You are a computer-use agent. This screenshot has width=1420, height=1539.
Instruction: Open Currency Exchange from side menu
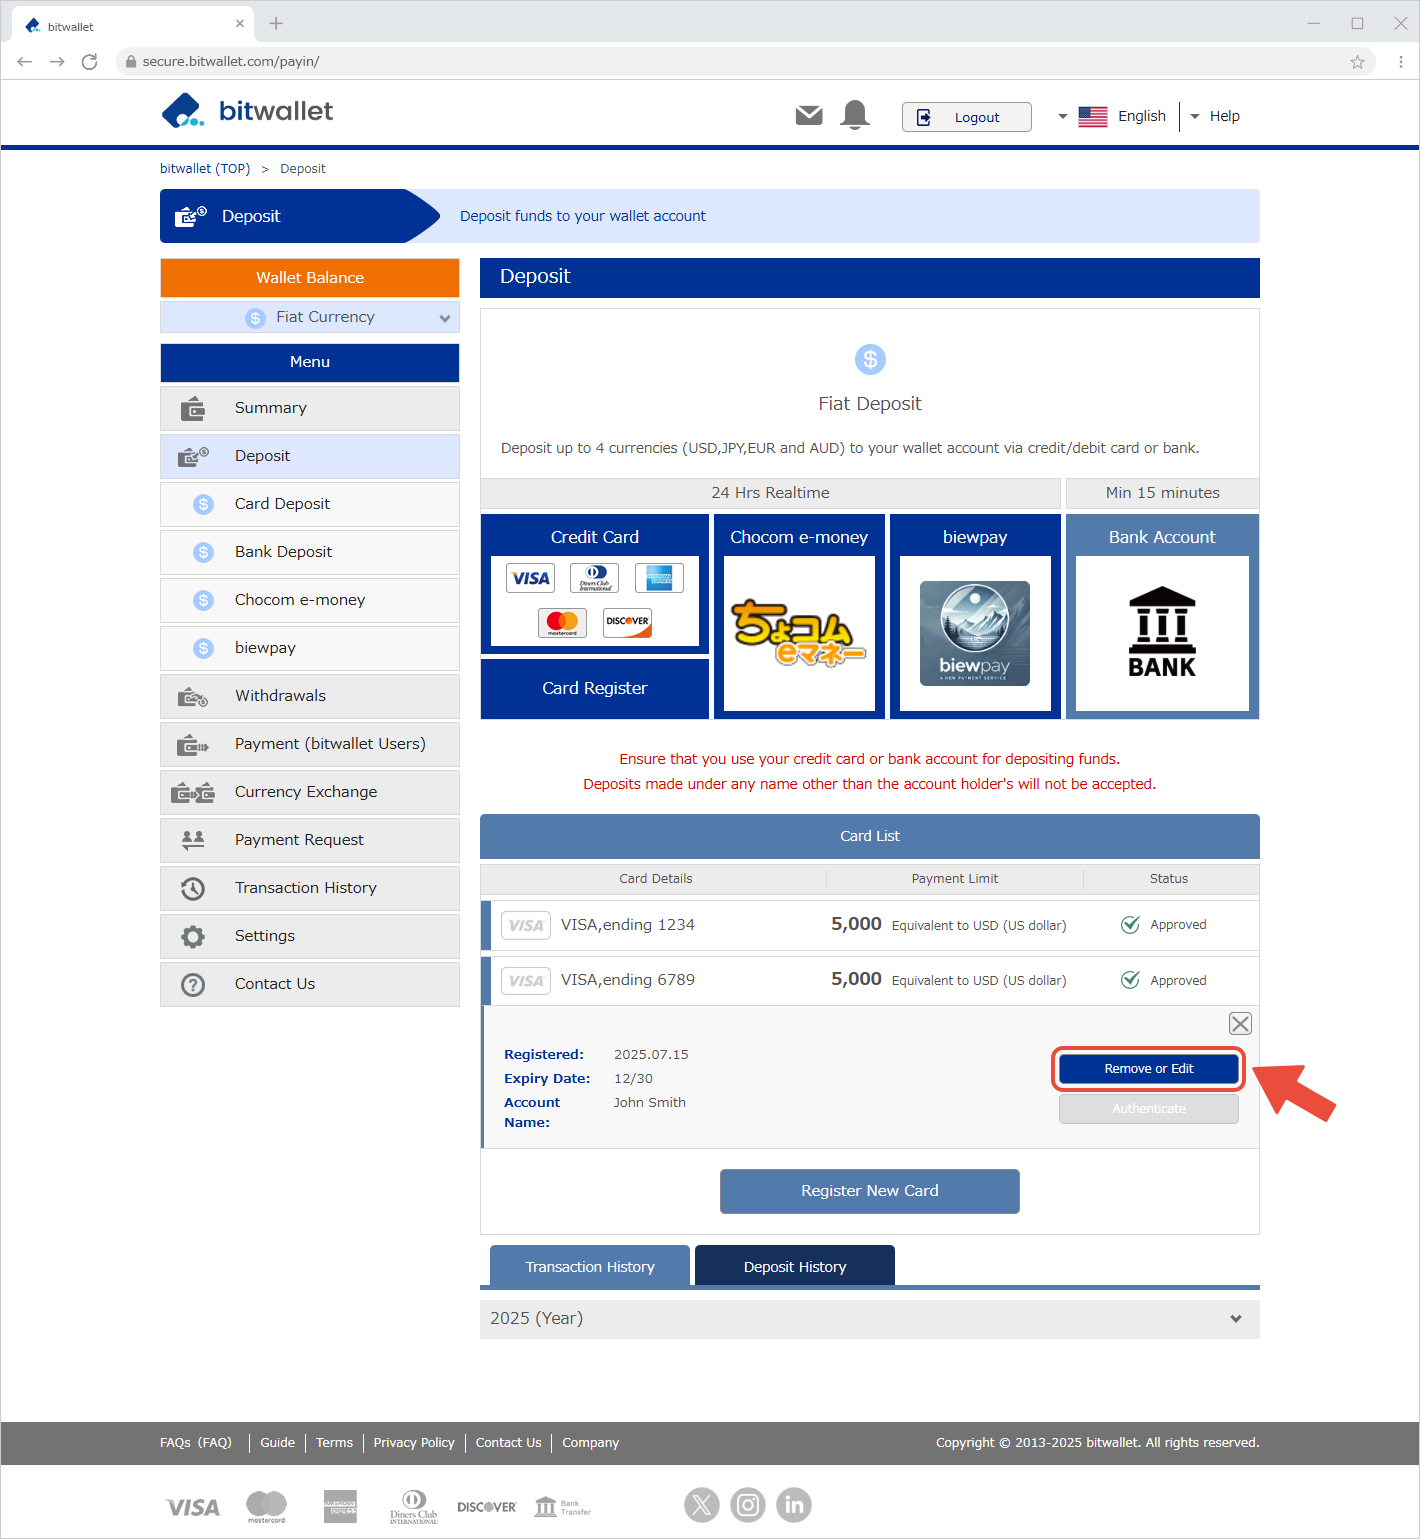pyautogui.click(x=306, y=792)
